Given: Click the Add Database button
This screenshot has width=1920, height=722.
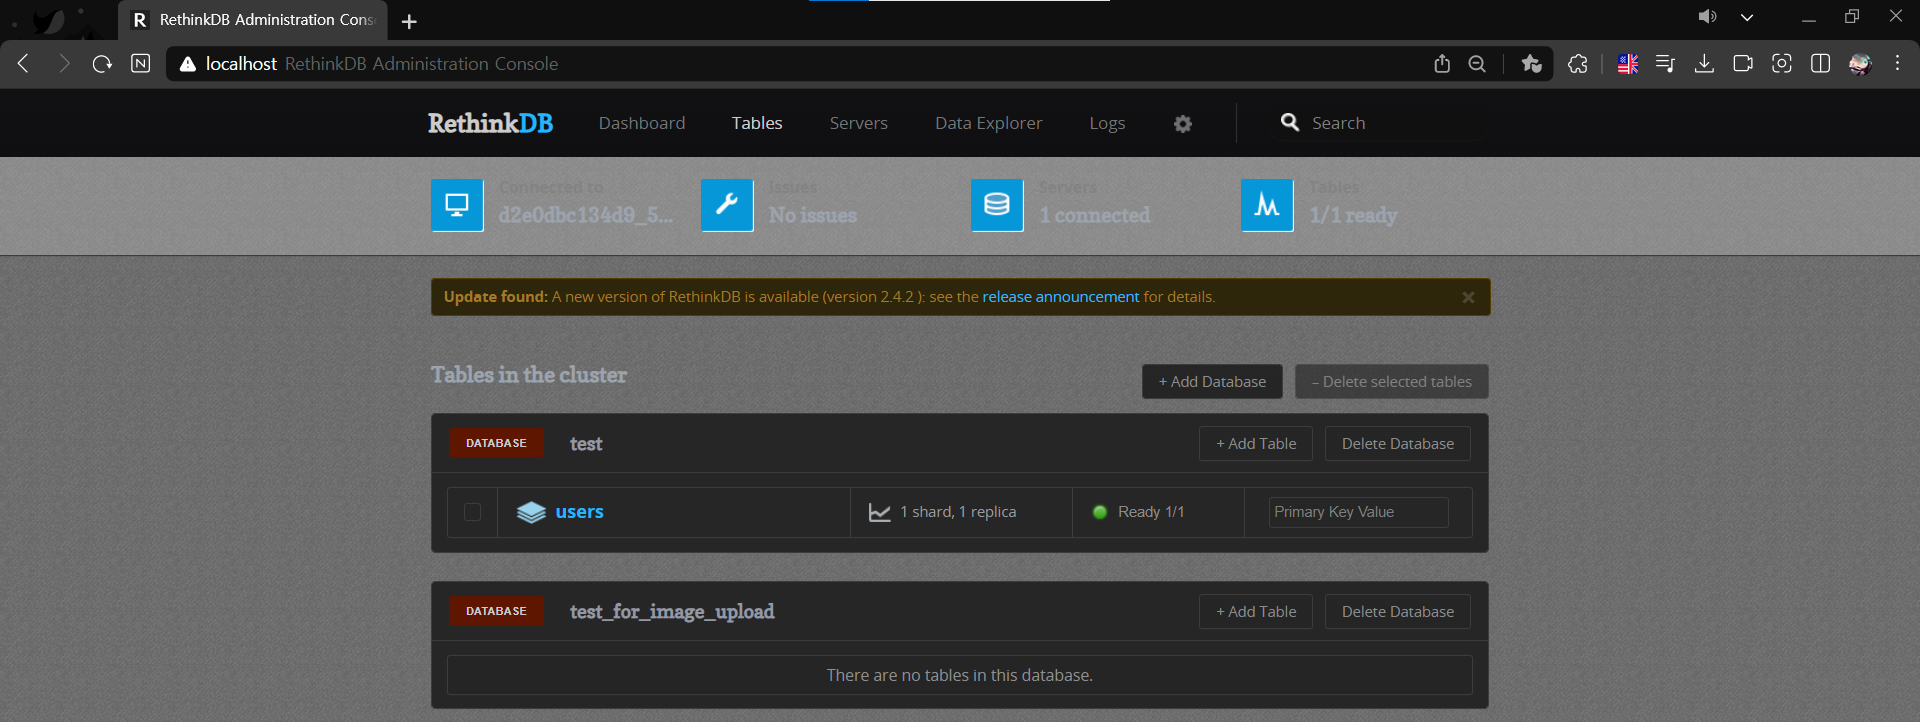Looking at the screenshot, I should pos(1212,382).
